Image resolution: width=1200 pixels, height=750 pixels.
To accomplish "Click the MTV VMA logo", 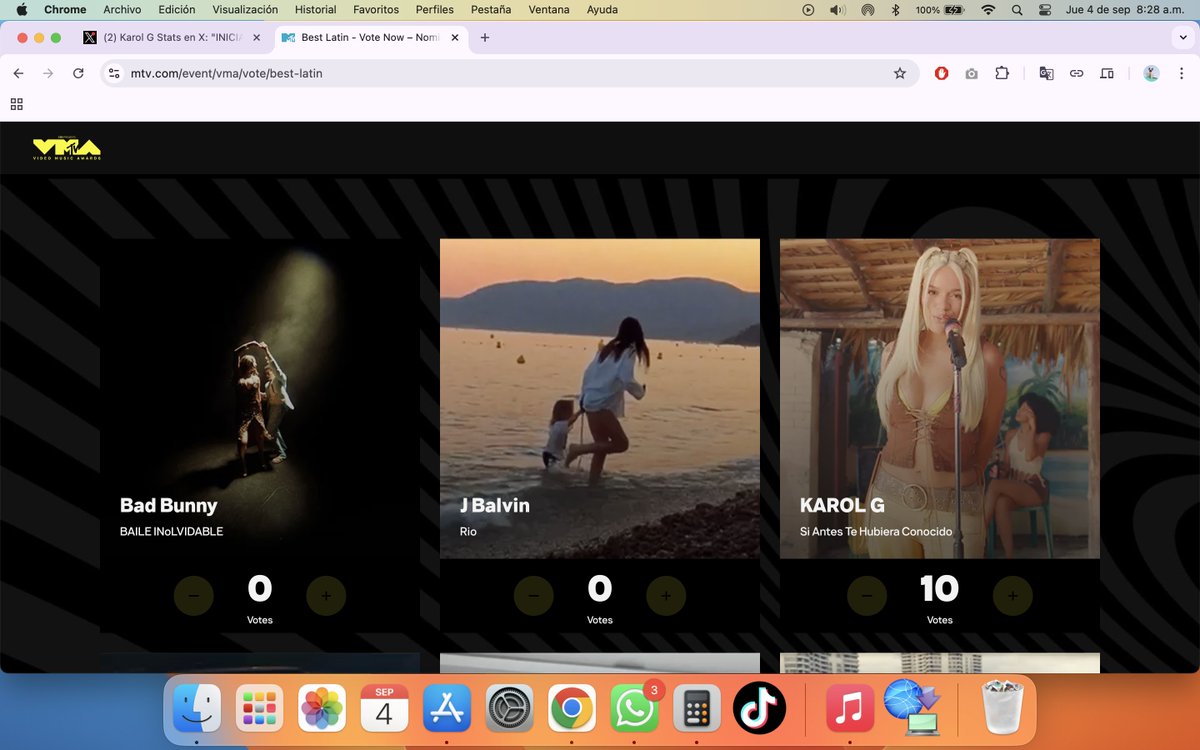I will (66, 149).
